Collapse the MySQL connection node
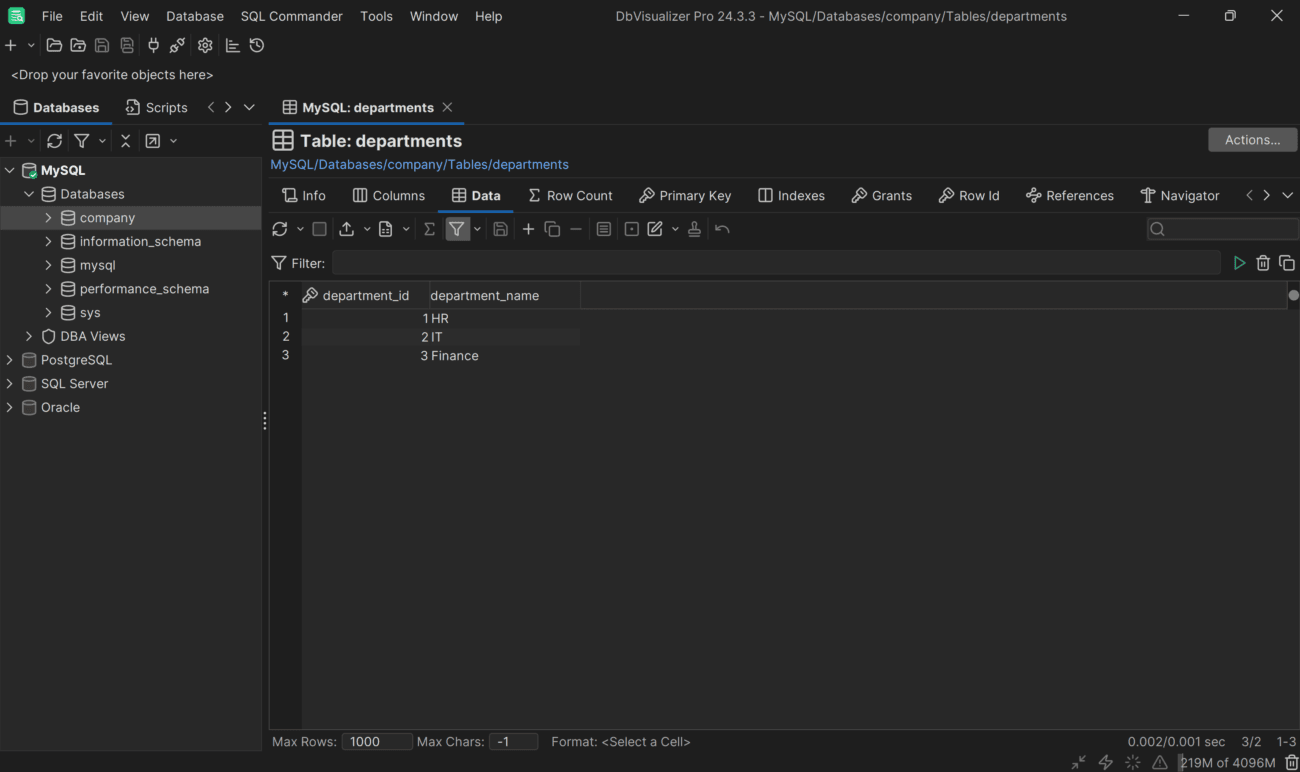 (x=9, y=170)
